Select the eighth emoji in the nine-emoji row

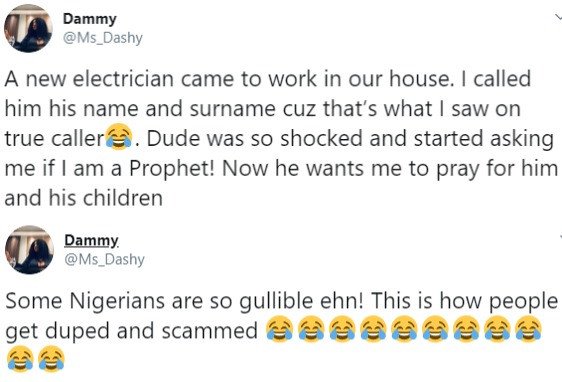[497, 329]
